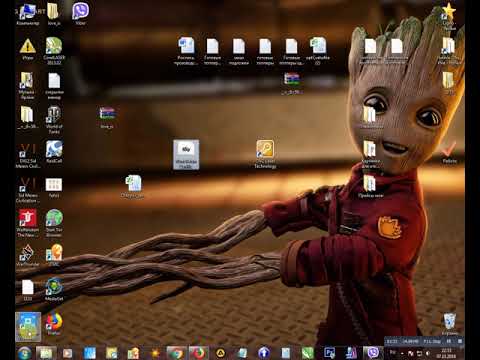Switch to Viber on the taskbar

point(373,353)
